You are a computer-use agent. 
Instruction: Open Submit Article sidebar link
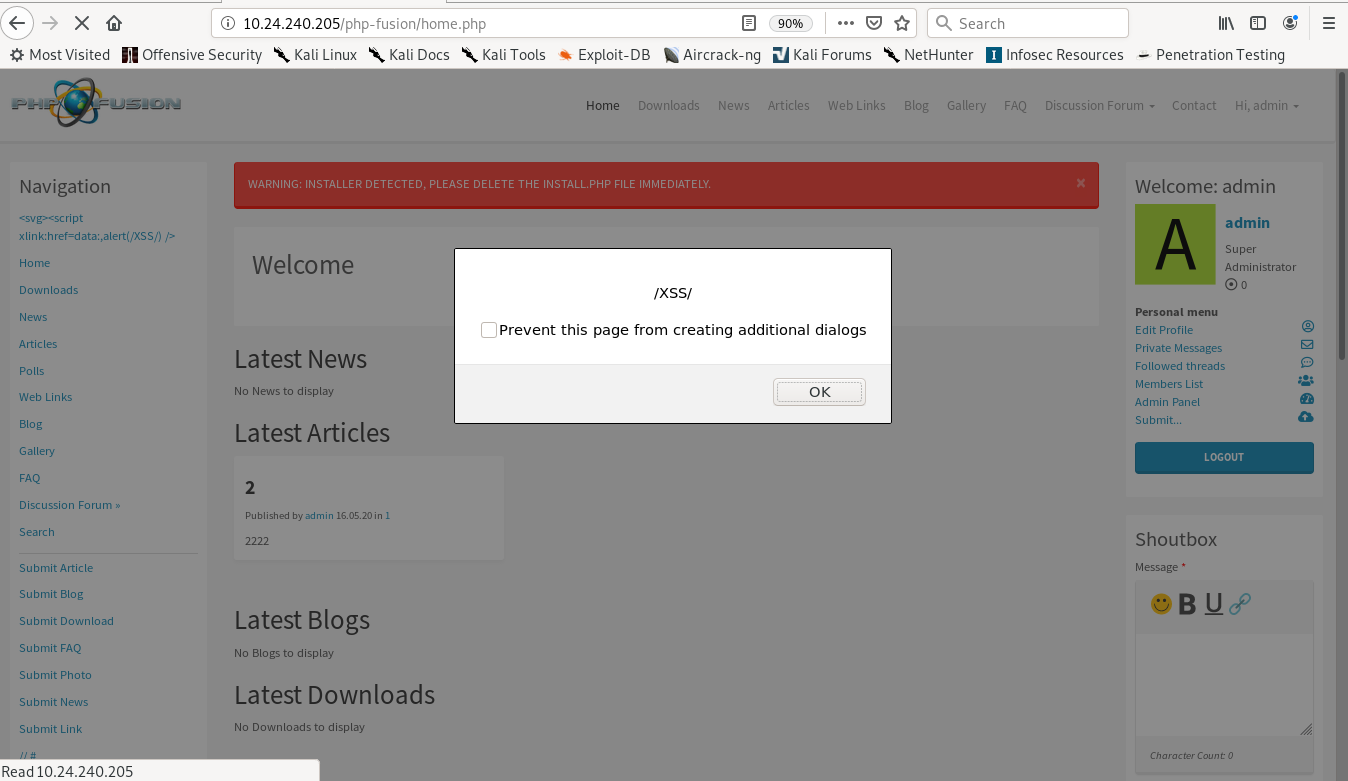[x=56, y=568]
